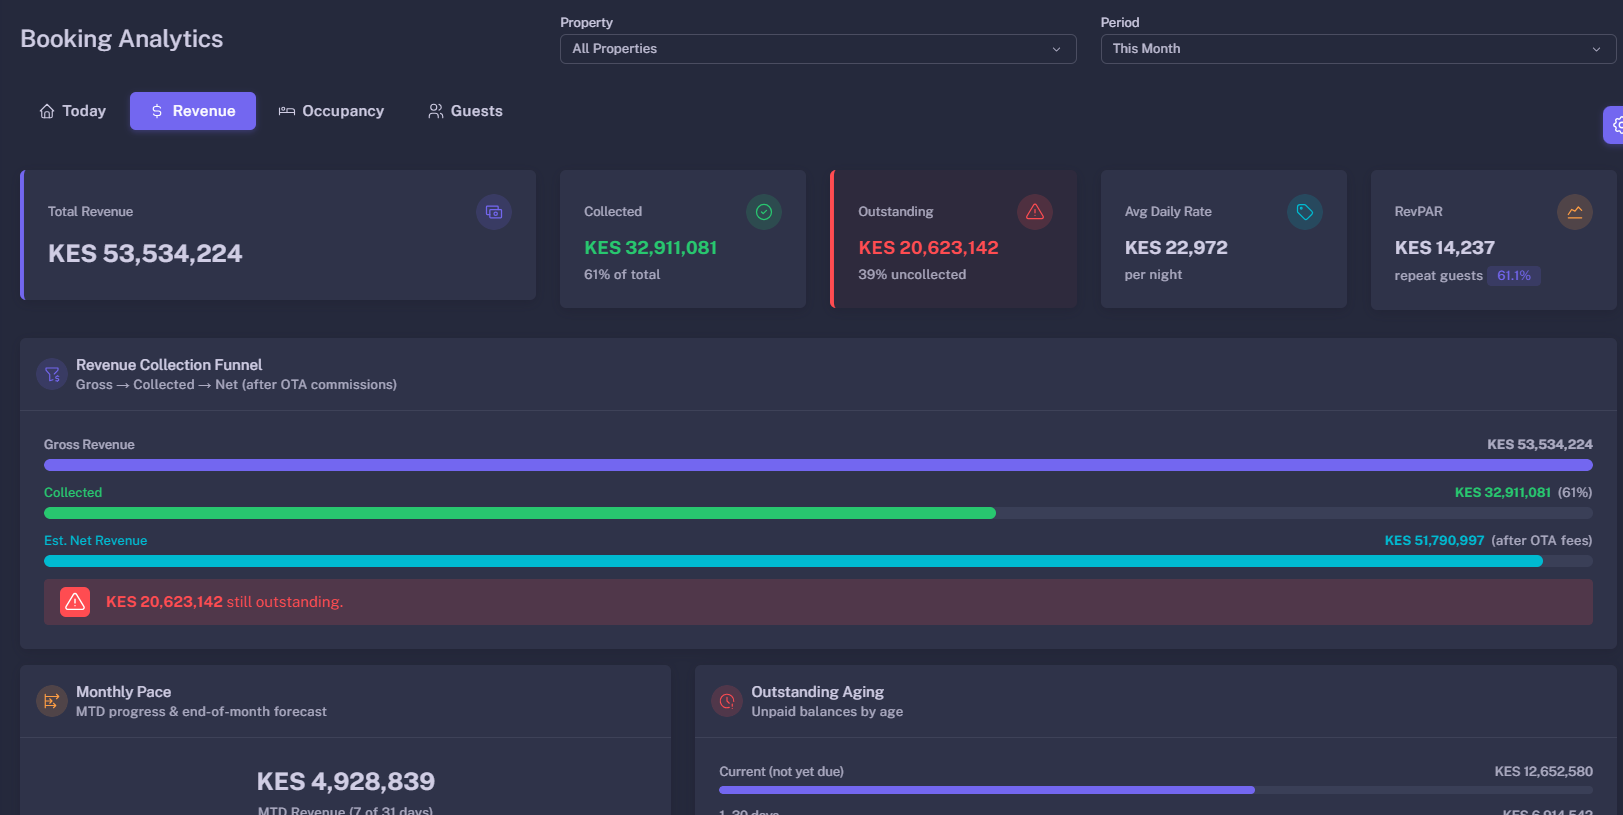
Task: Click the red alert icon in outstanding banner
Action: [75, 602]
